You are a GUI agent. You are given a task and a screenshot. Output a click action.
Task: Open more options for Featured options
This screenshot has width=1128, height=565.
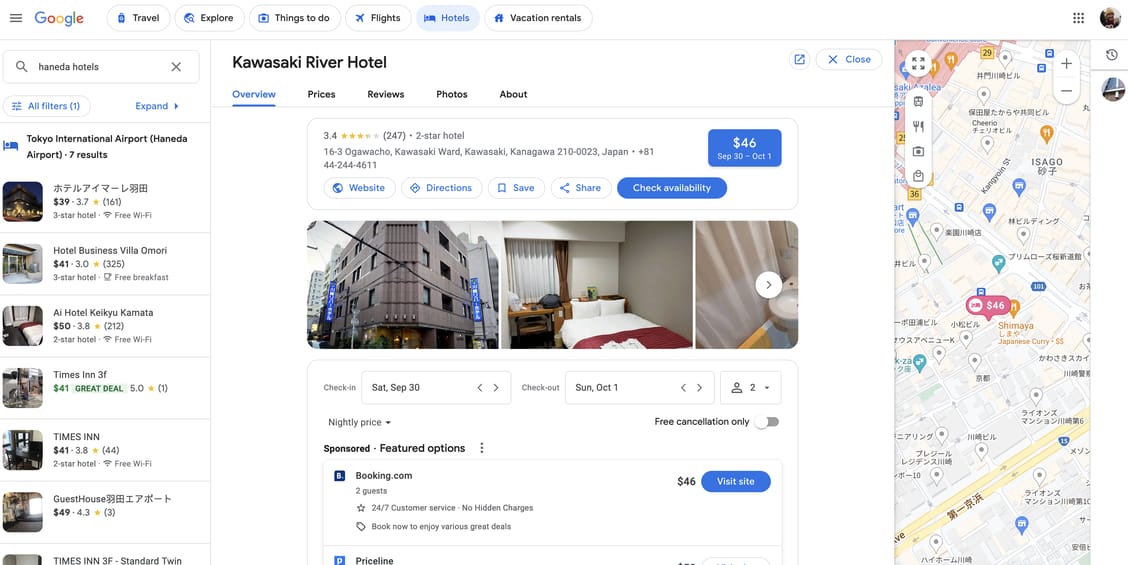click(482, 448)
